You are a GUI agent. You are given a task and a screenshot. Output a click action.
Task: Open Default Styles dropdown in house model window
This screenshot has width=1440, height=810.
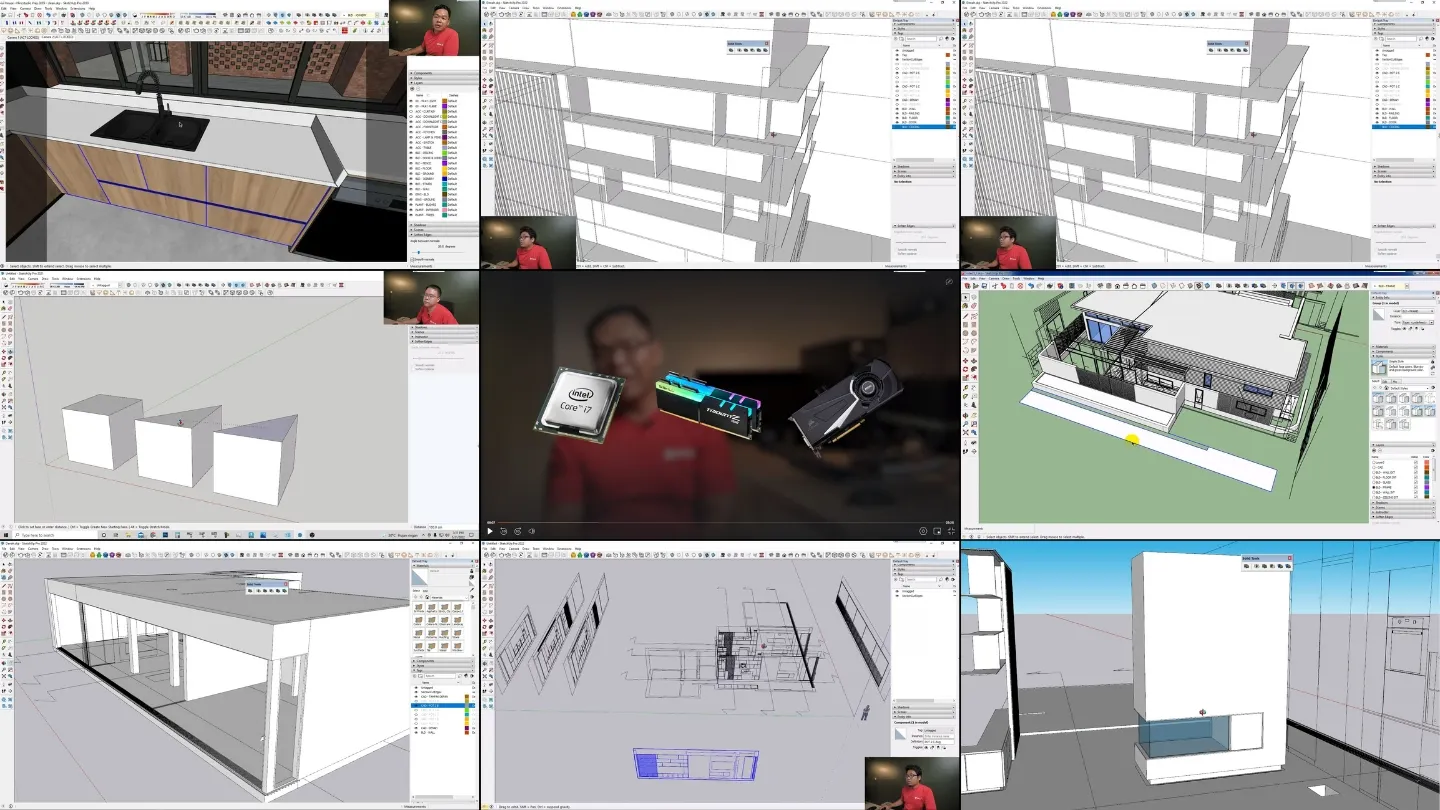(1409, 388)
